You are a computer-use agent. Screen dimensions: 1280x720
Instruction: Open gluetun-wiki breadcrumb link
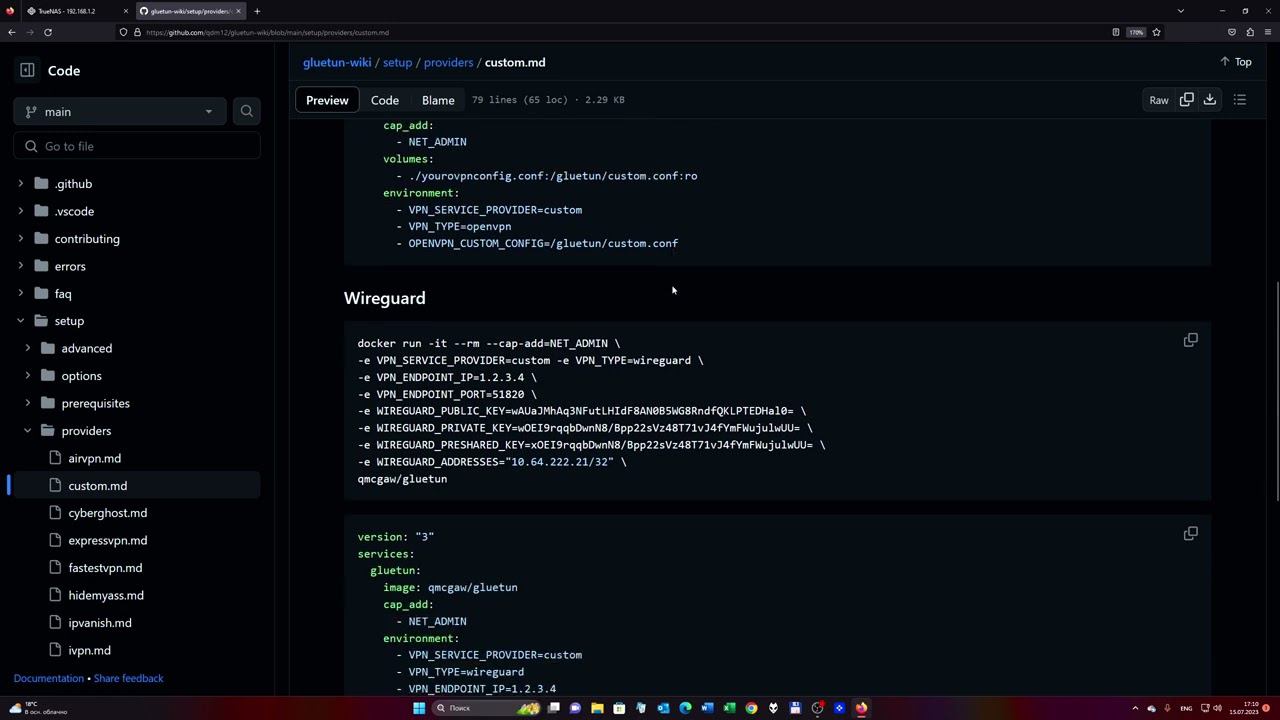coord(337,62)
